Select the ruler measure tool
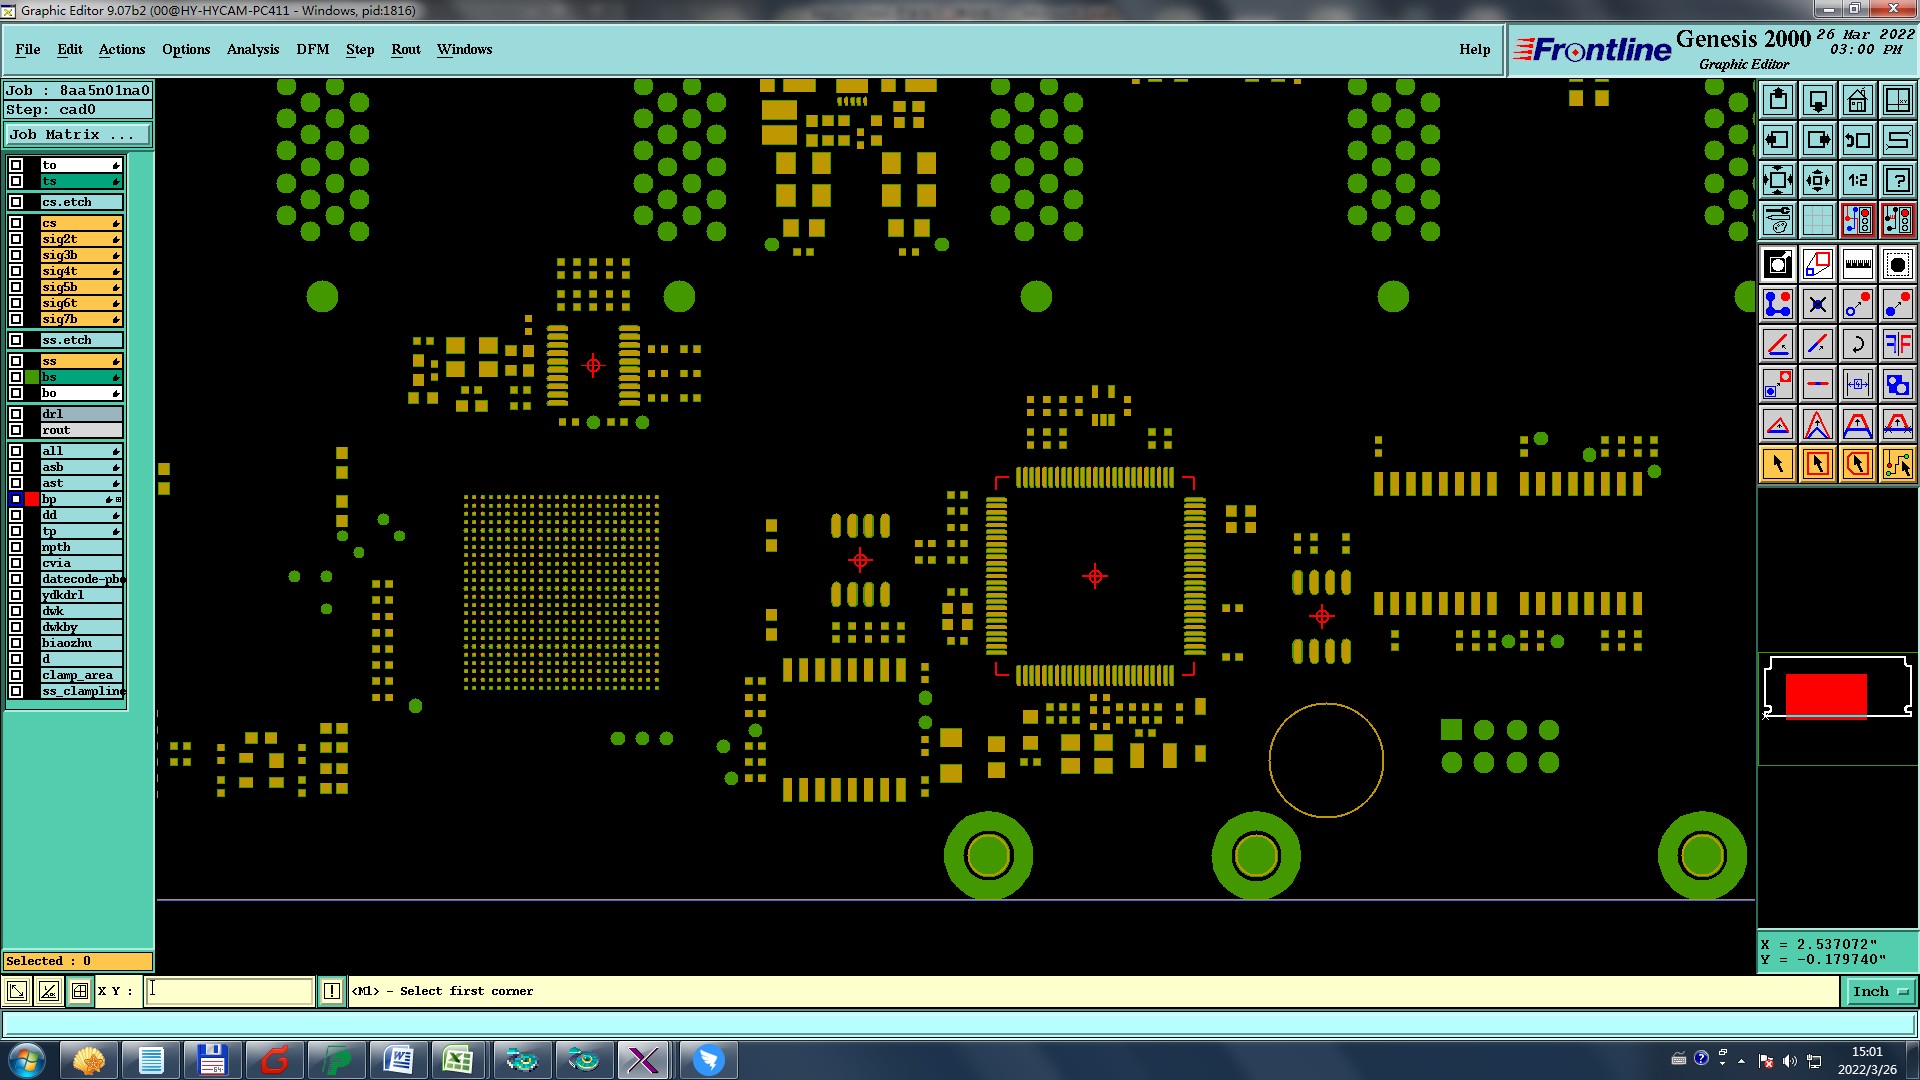Screen dimensions: 1920x1080 tap(1857, 264)
